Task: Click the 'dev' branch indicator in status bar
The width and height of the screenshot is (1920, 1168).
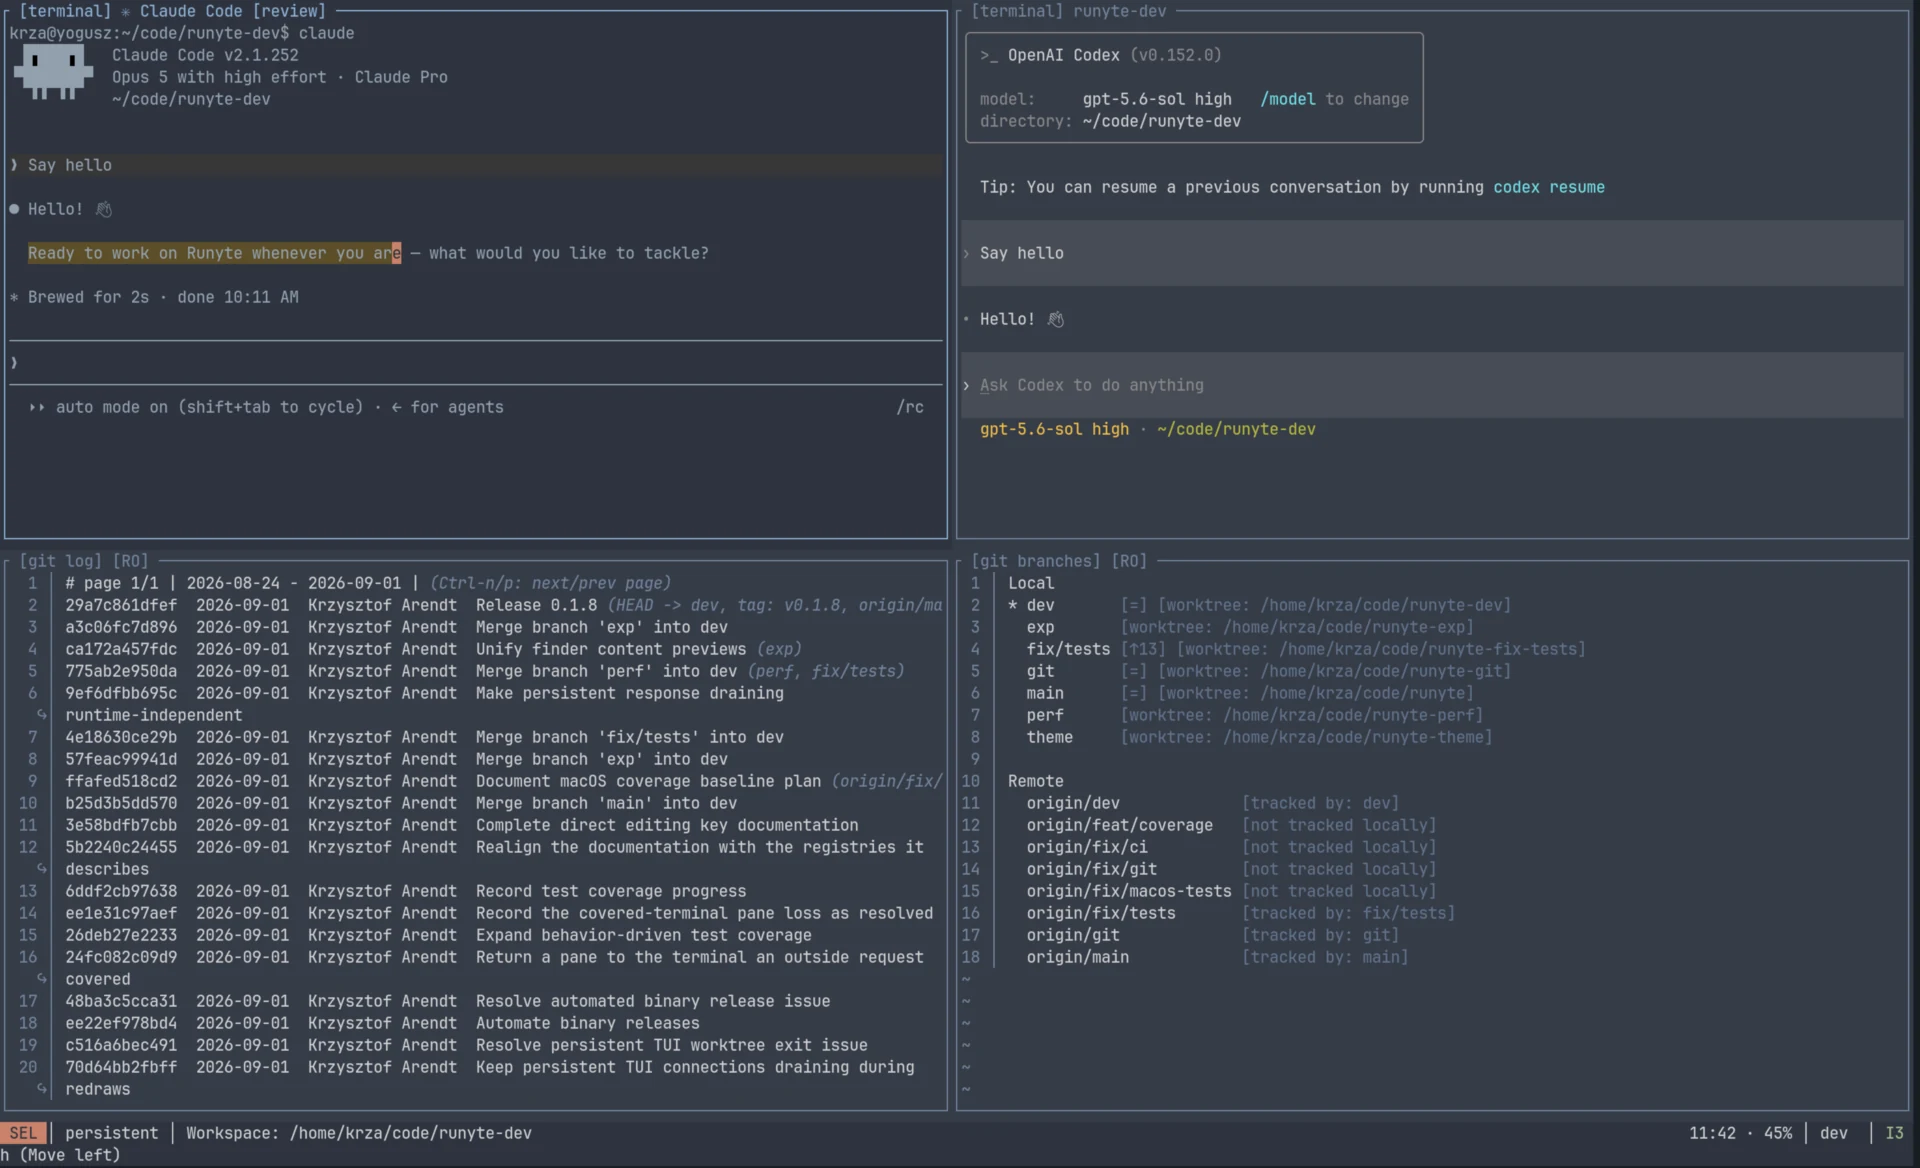Action: [x=1833, y=1133]
